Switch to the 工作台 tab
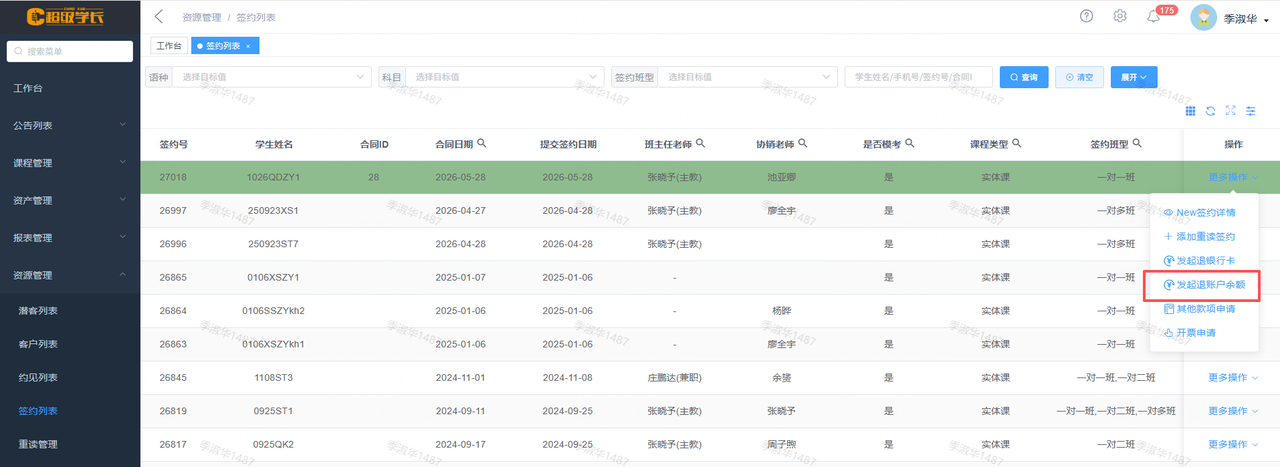The image size is (1280, 467). point(169,46)
